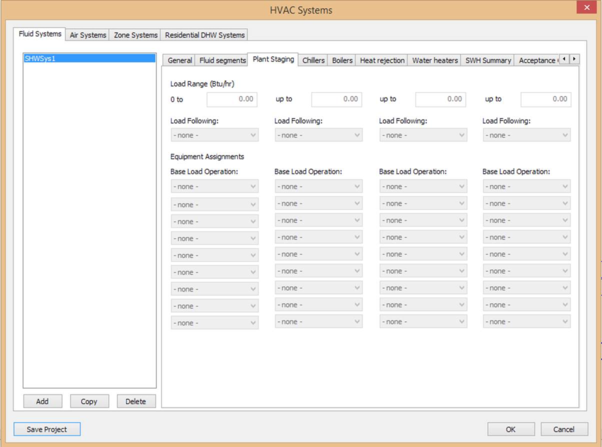The image size is (602, 447).
Task: Select SHWSys1 in the fluid systems list
Action: (x=89, y=59)
